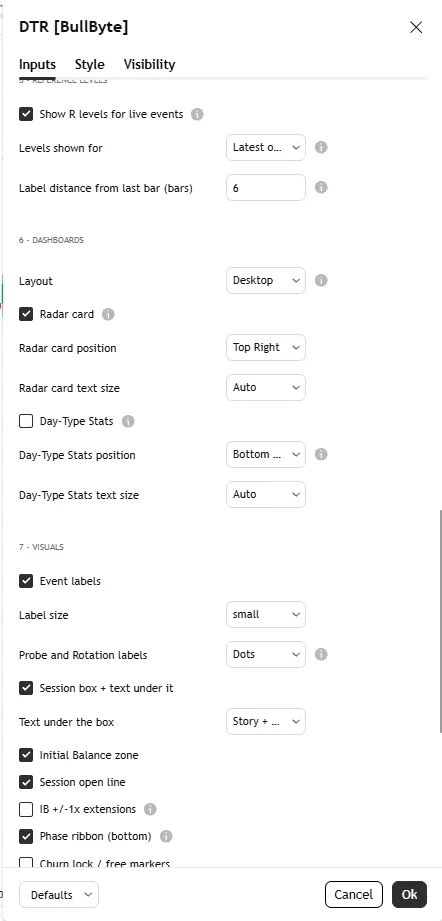Disable the Radar card checkbox
442x921 pixels.
pyautogui.click(x=26, y=314)
